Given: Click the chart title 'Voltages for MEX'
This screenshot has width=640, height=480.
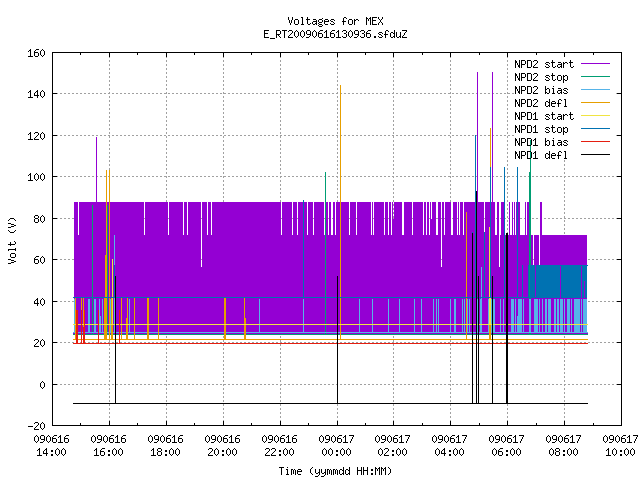Looking at the screenshot, I should 335,21.
